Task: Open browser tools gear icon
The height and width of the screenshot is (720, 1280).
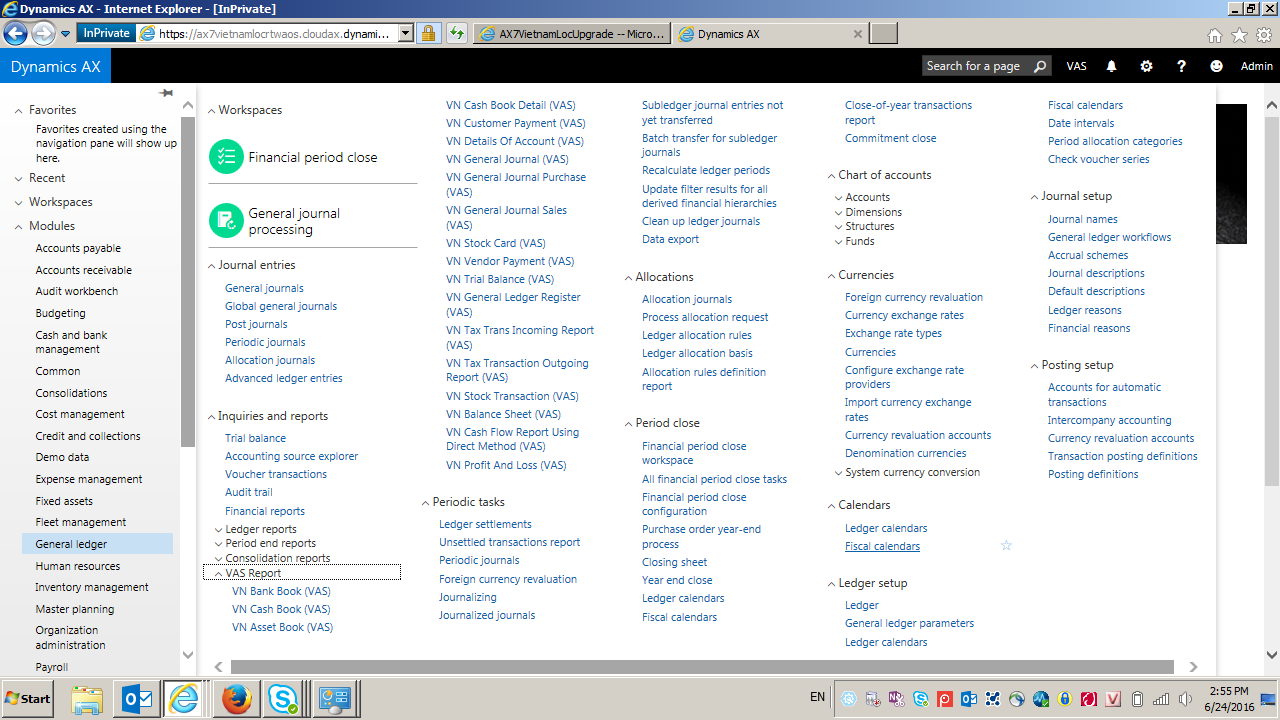Action: click(x=1264, y=35)
